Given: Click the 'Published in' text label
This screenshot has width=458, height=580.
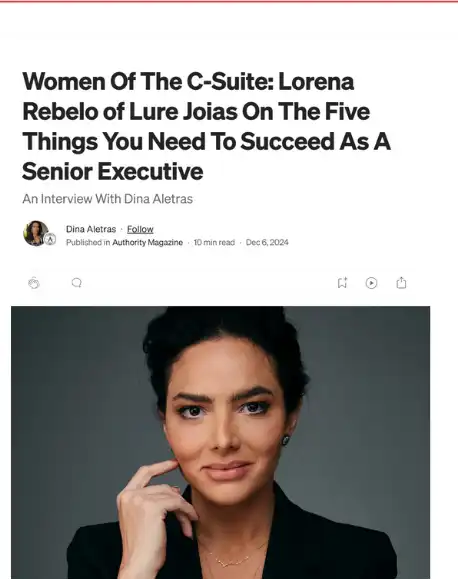Looking at the screenshot, I should coord(88,242).
